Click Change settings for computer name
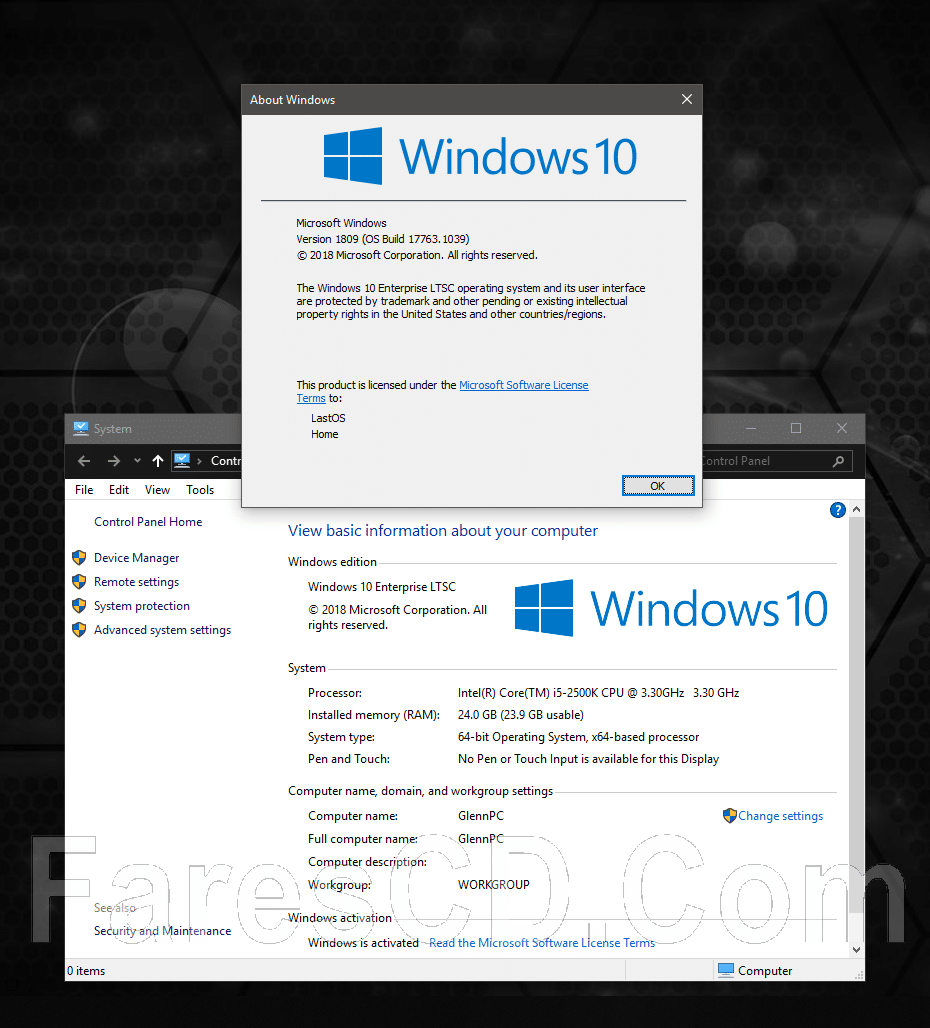This screenshot has width=930, height=1028. (781, 816)
